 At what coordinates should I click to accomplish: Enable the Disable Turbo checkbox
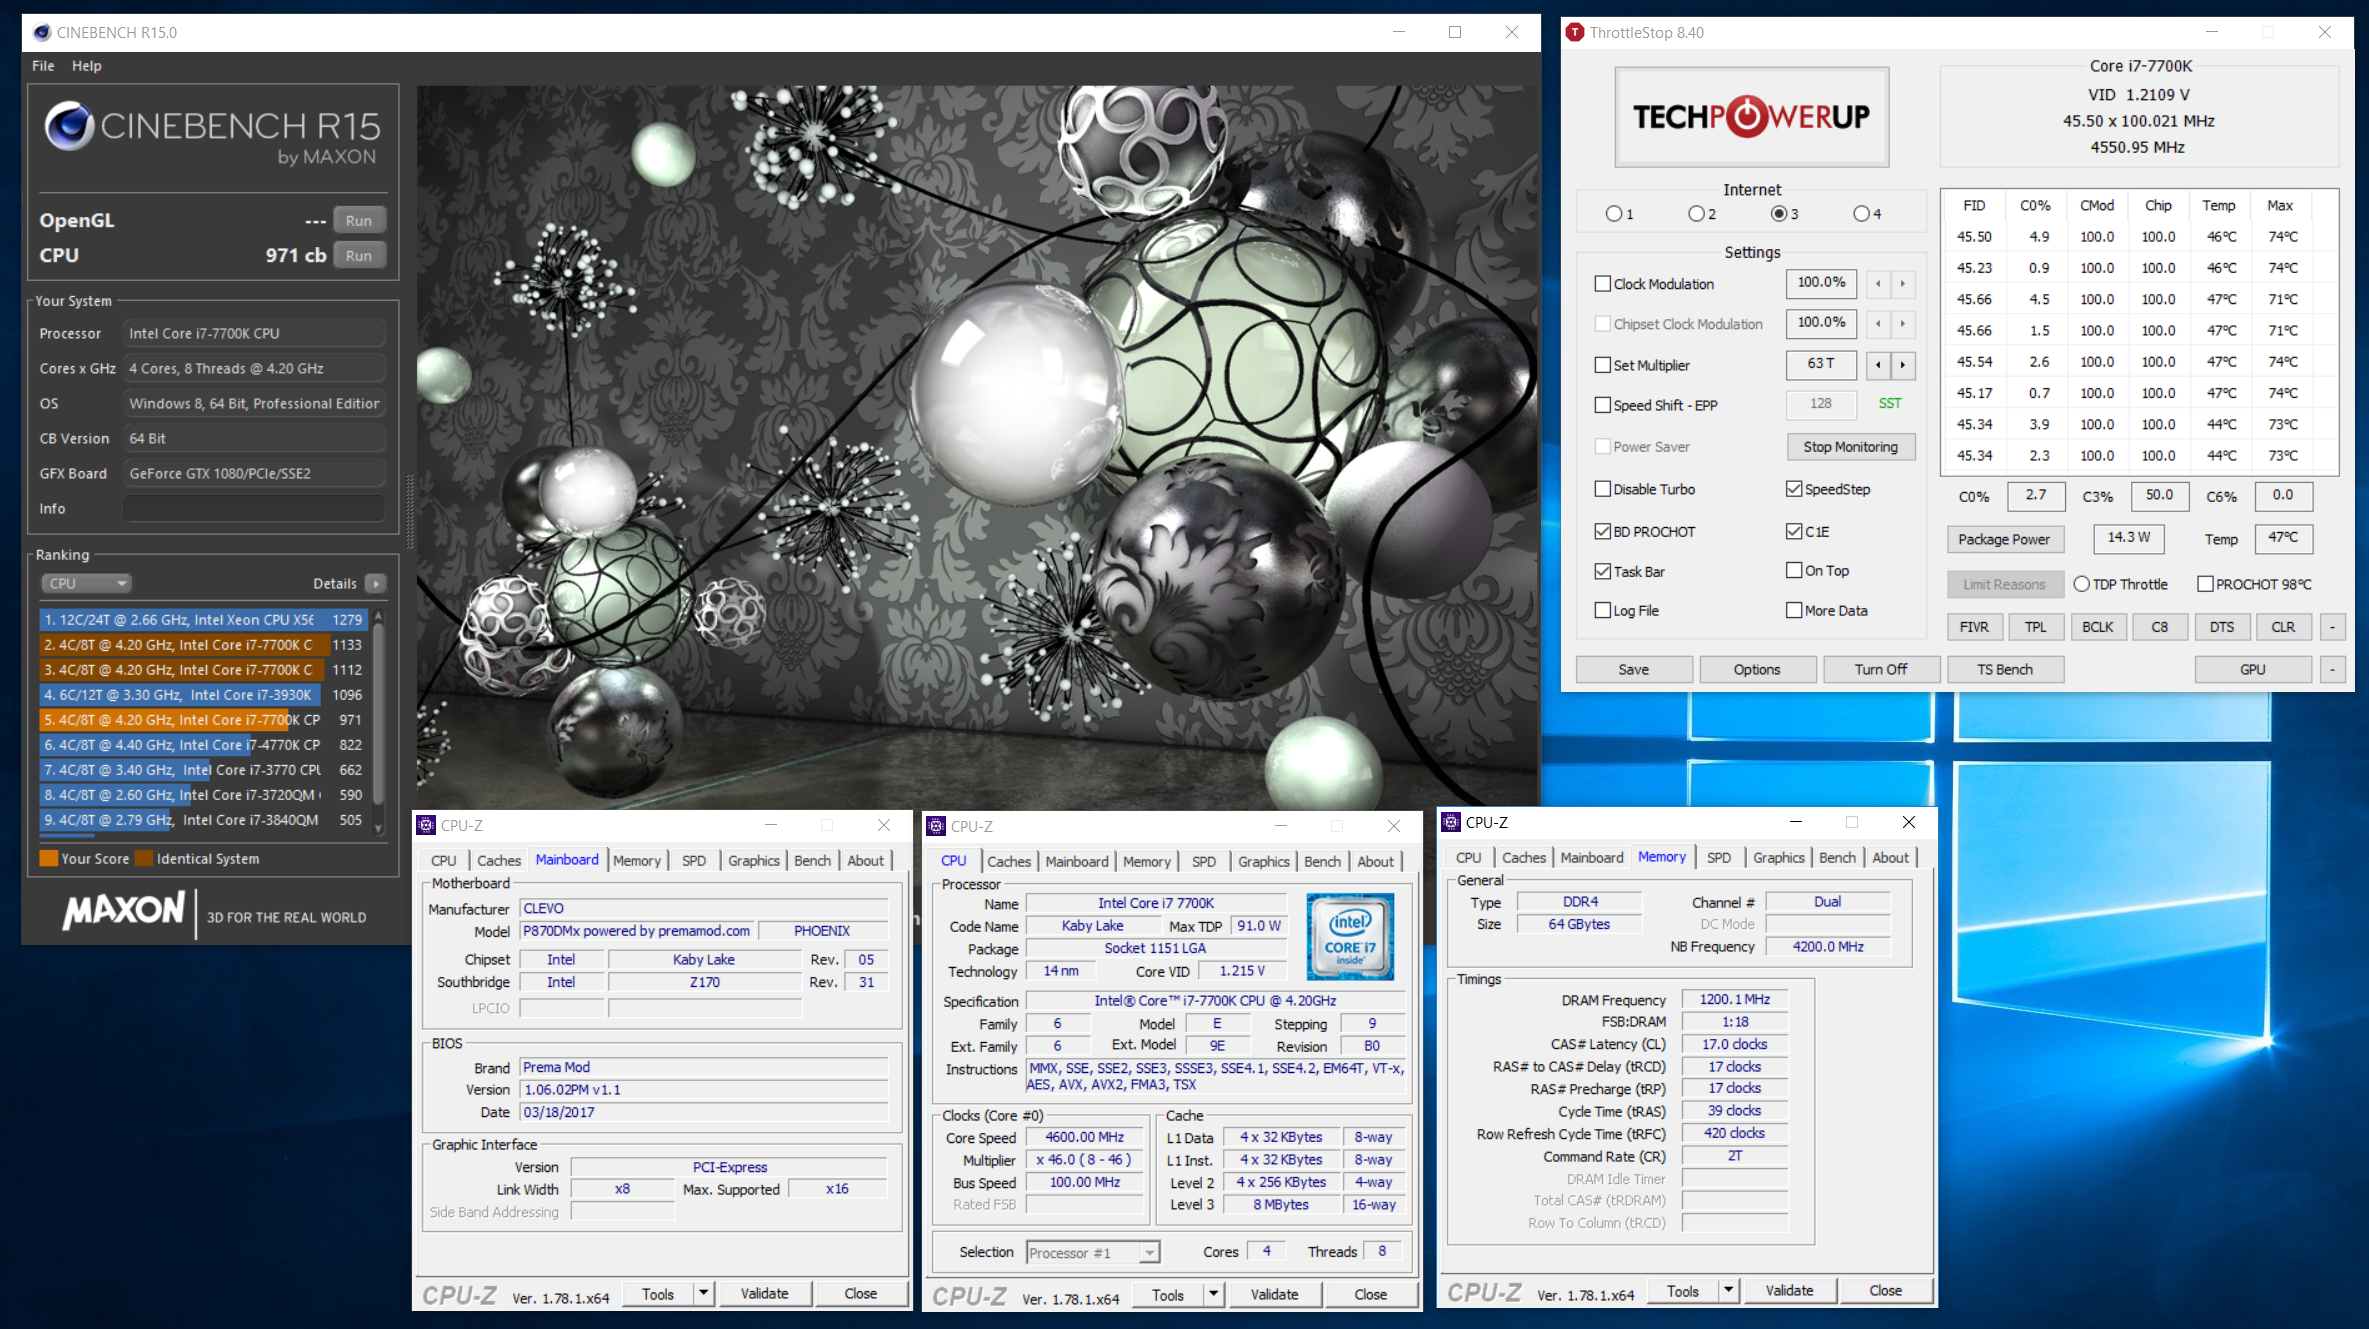tap(1603, 489)
